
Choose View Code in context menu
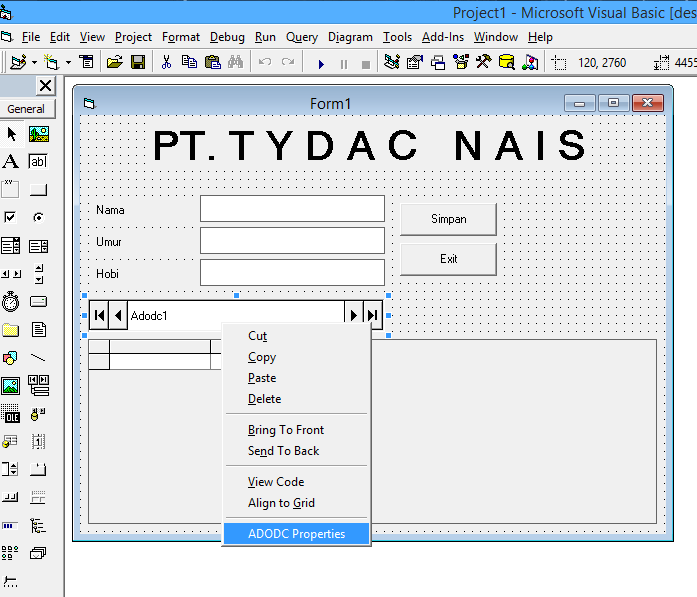(296, 482)
